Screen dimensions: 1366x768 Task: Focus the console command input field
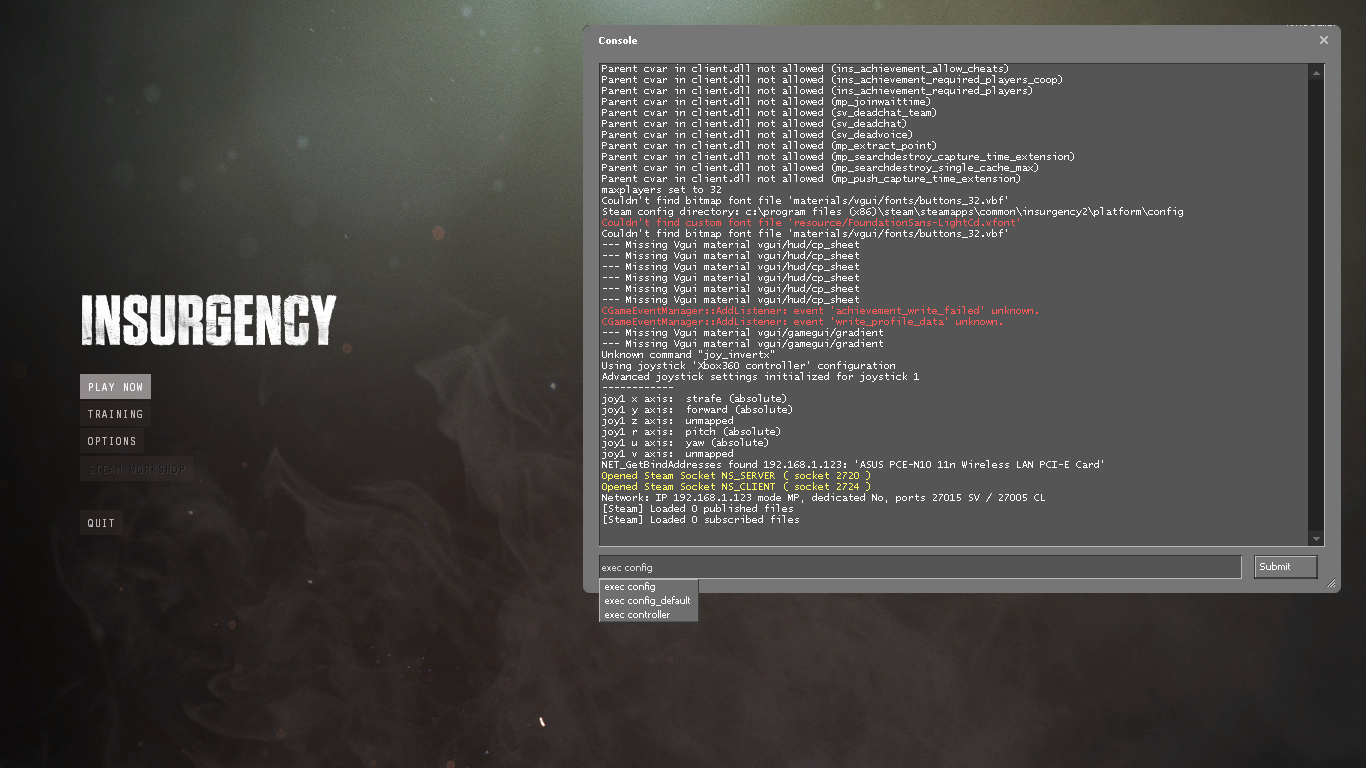click(920, 567)
